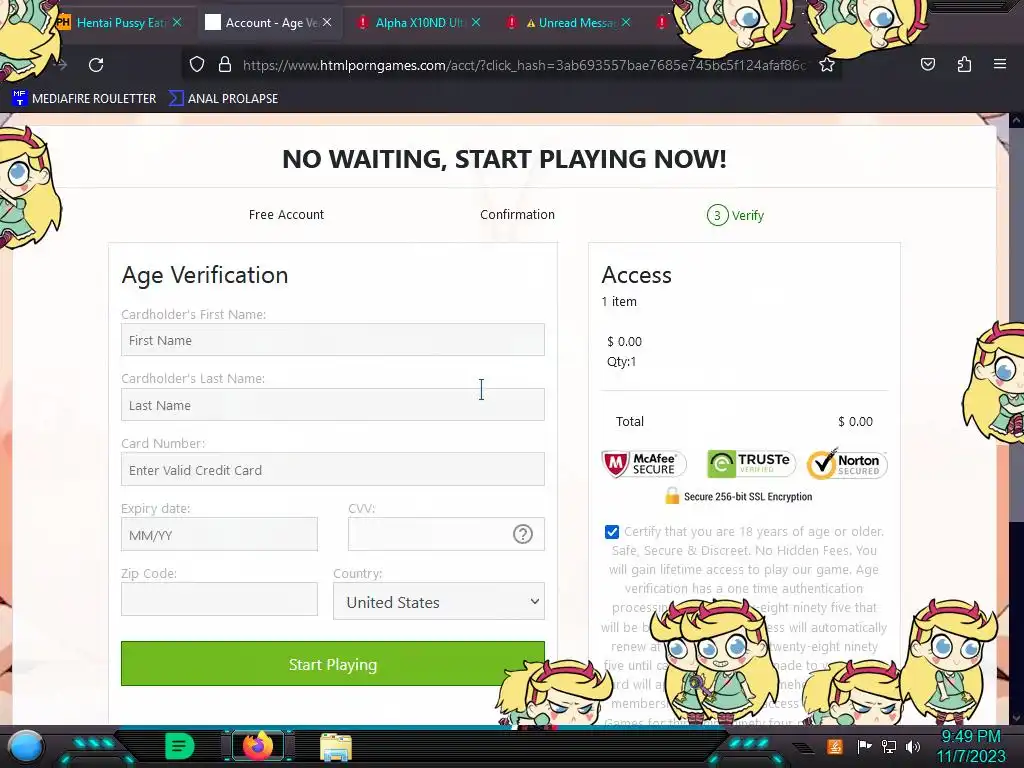Close the Alpha X10ND tab
The image size is (1024, 768).
pos(476,22)
